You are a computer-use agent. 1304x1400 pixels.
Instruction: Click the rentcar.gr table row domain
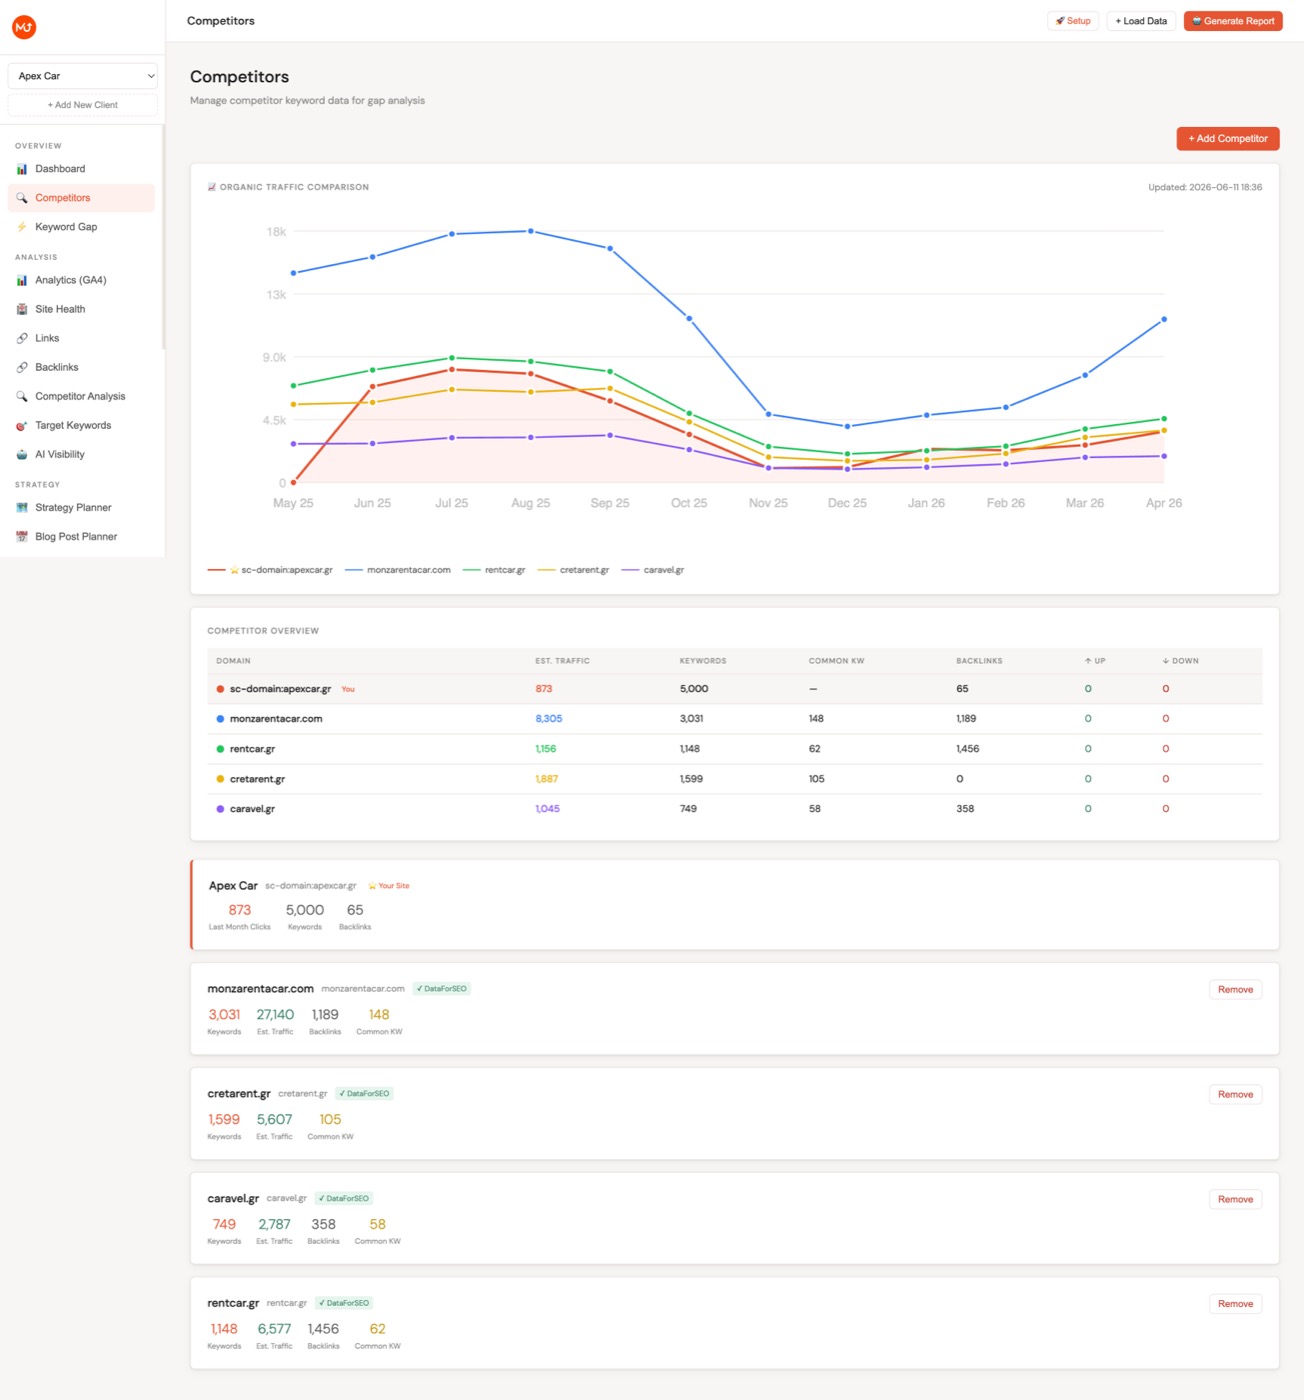click(x=252, y=749)
